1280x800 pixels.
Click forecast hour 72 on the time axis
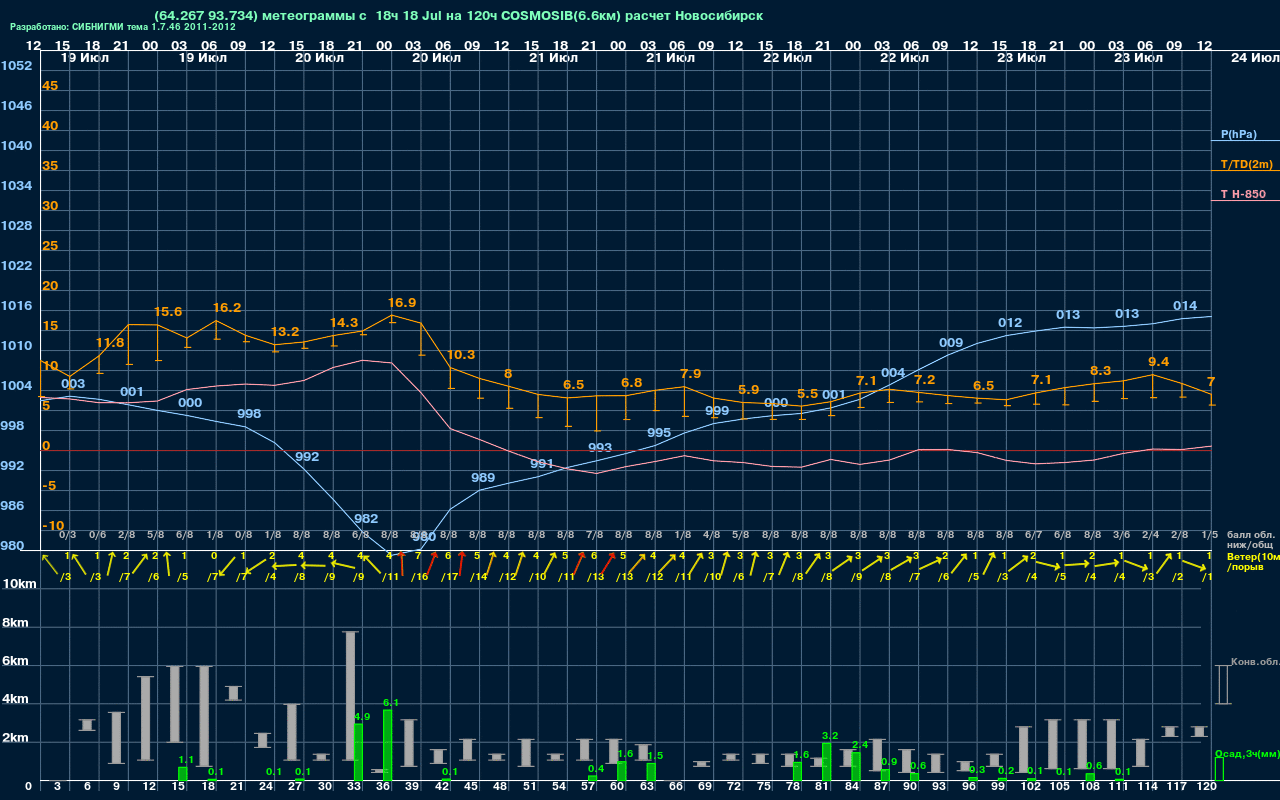click(x=734, y=787)
